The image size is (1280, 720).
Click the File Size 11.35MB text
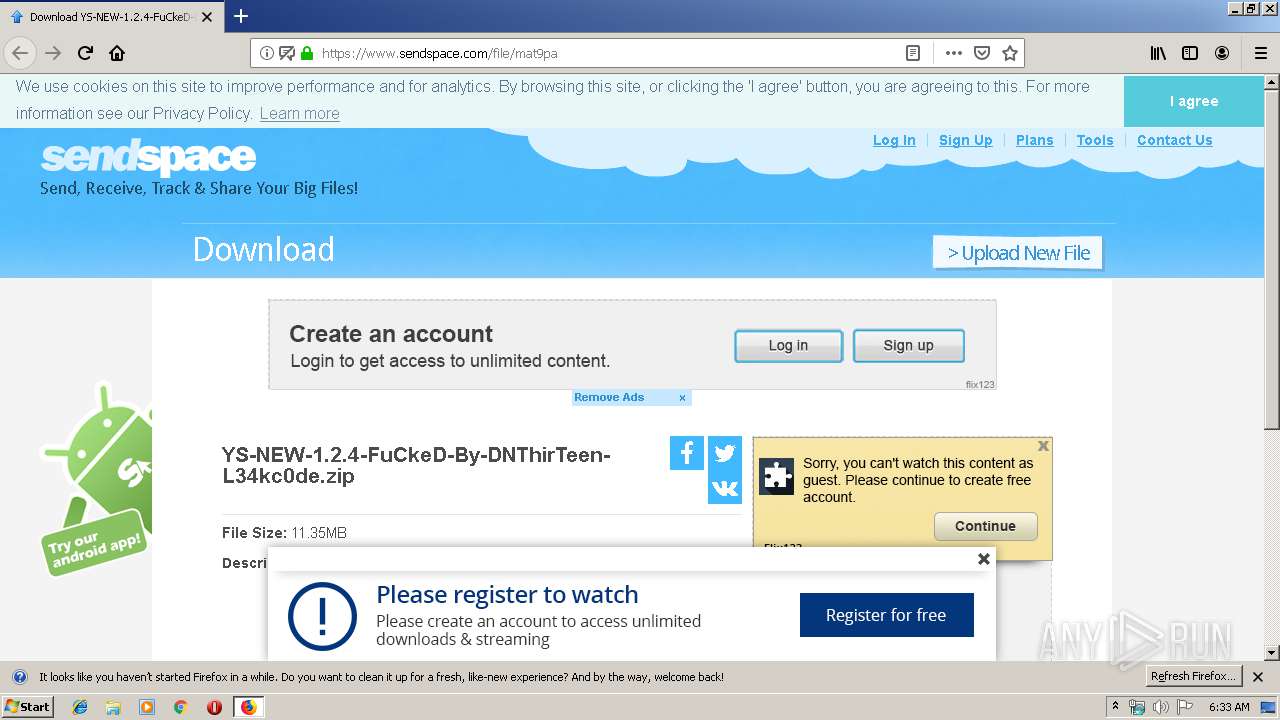(x=284, y=533)
